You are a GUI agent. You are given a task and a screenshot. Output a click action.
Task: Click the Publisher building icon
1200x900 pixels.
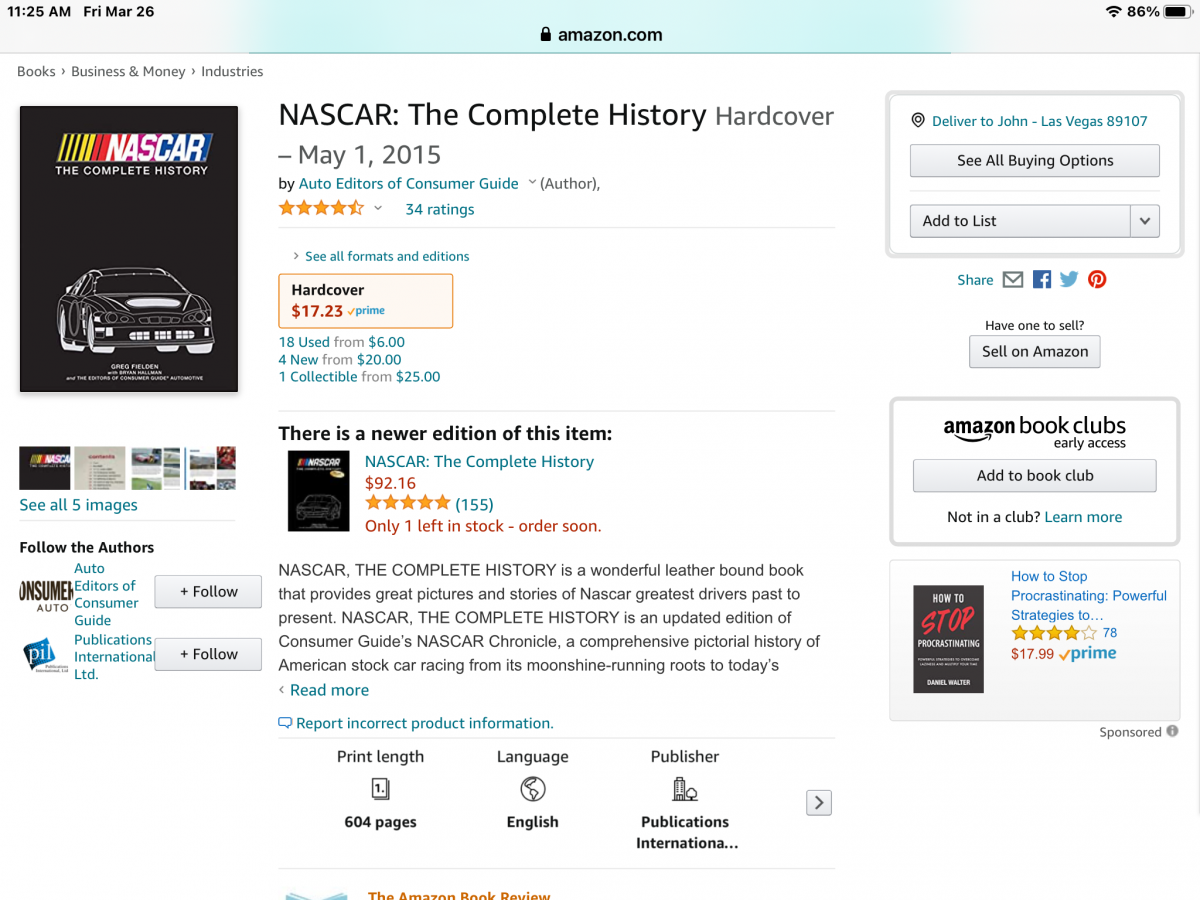[685, 789]
